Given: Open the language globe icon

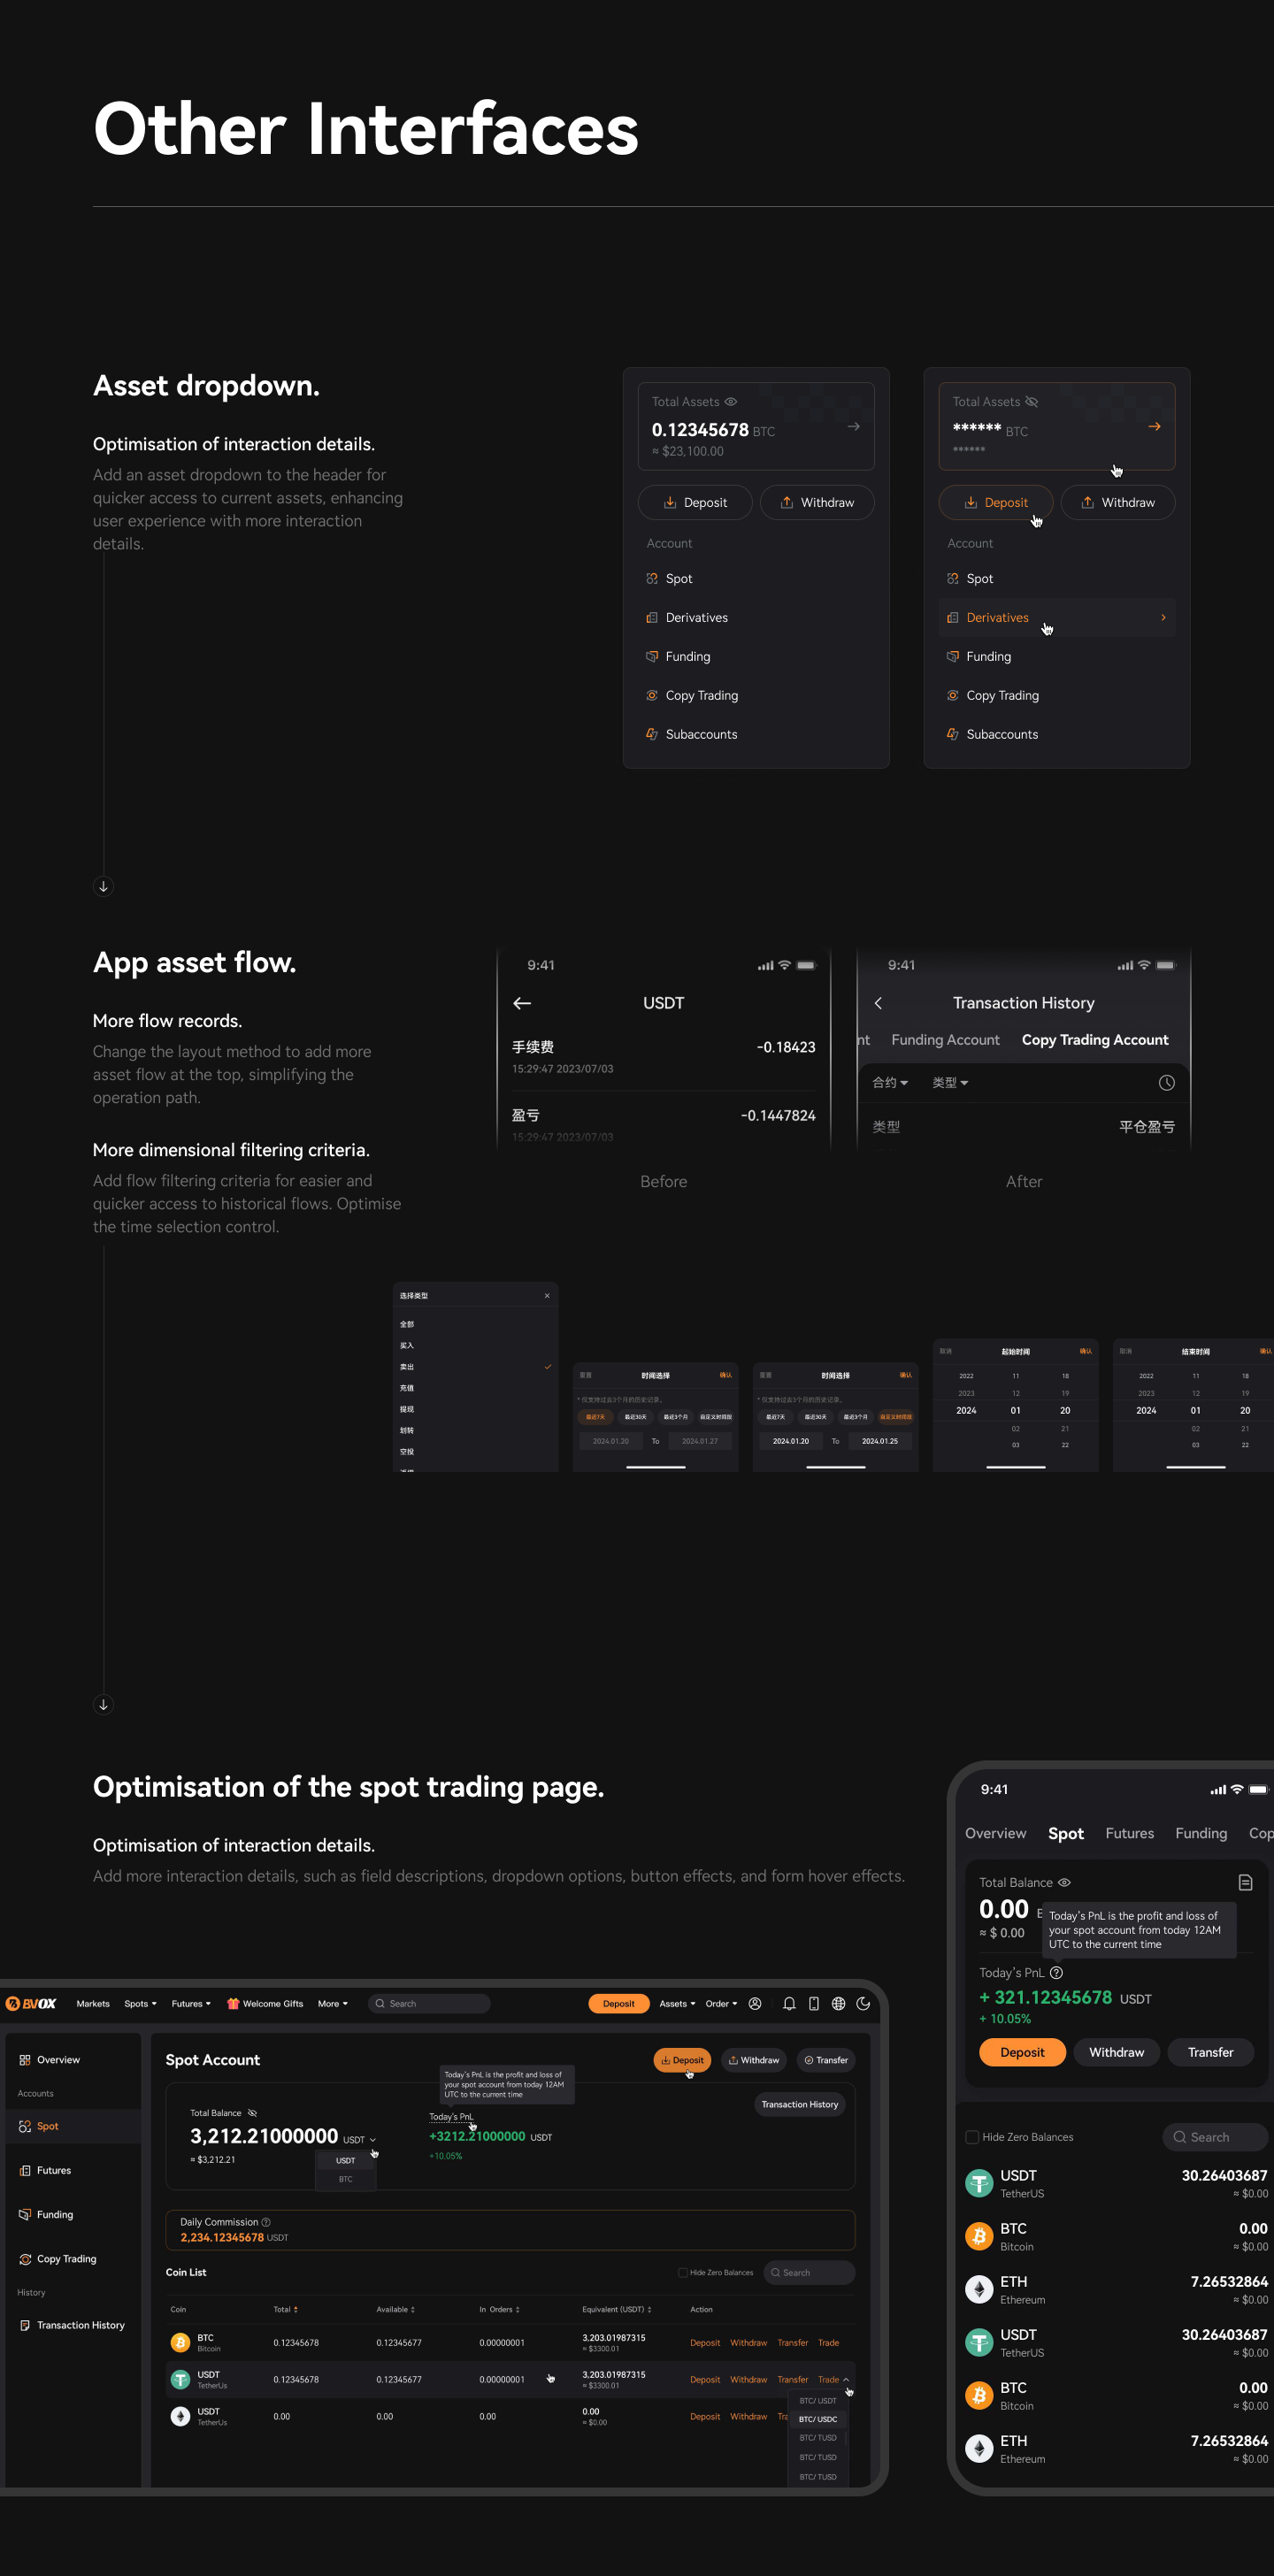Looking at the screenshot, I should 838,2003.
